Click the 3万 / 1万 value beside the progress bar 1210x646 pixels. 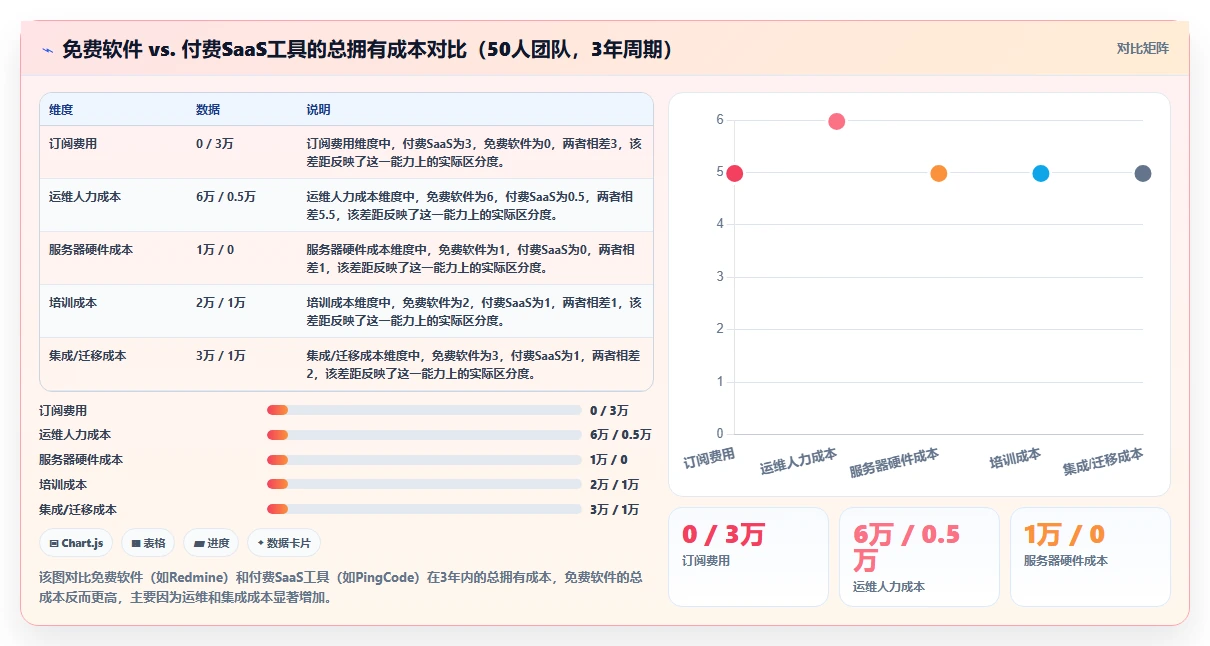click(614, 509)
